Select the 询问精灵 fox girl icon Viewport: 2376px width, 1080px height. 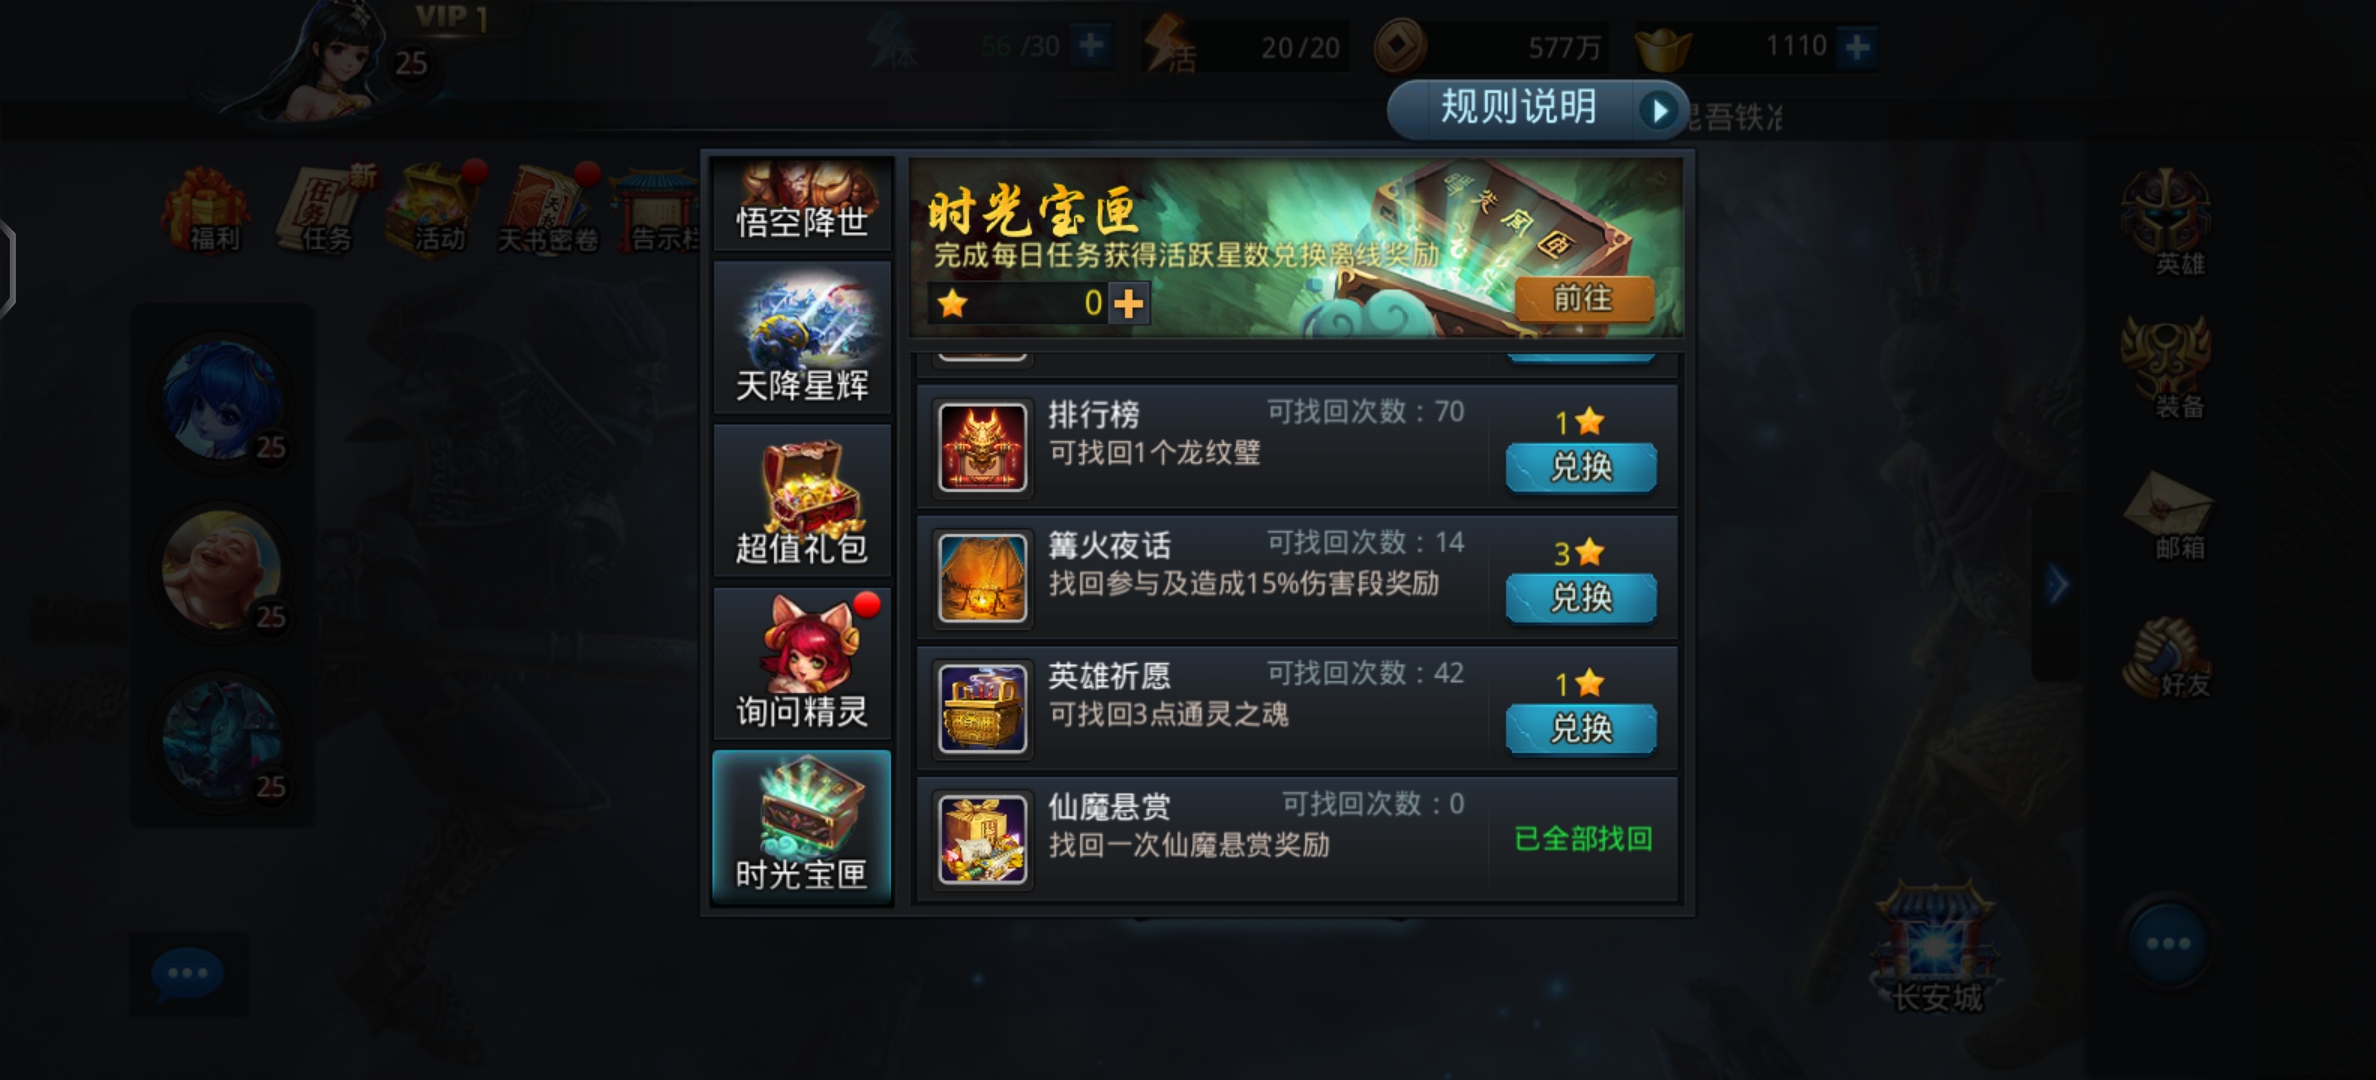[802, 664]
